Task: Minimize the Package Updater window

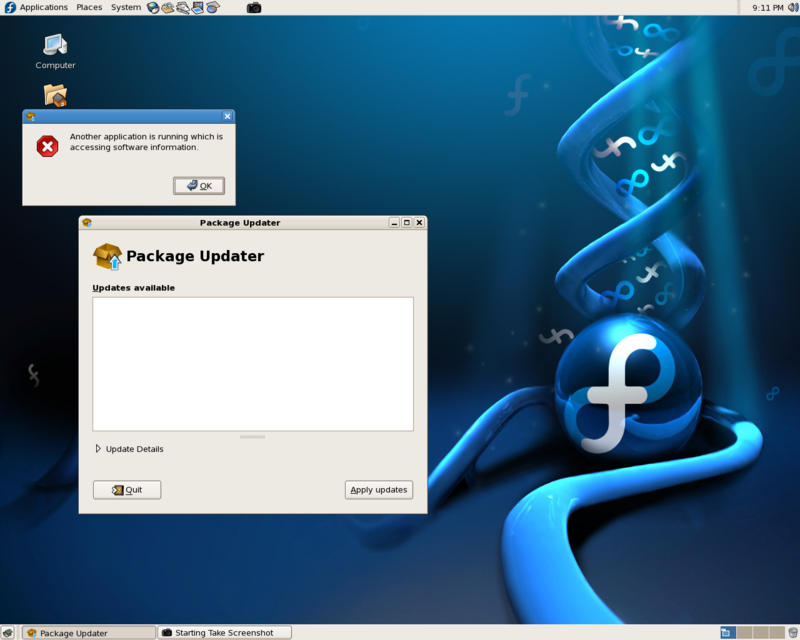Action: point(394,223)
